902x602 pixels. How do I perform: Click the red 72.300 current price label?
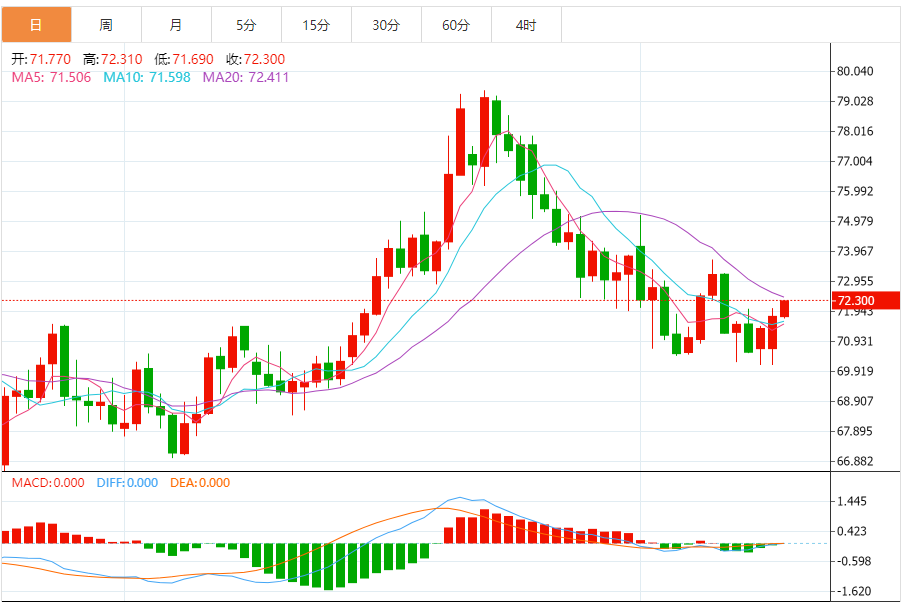tap(866, 300)
